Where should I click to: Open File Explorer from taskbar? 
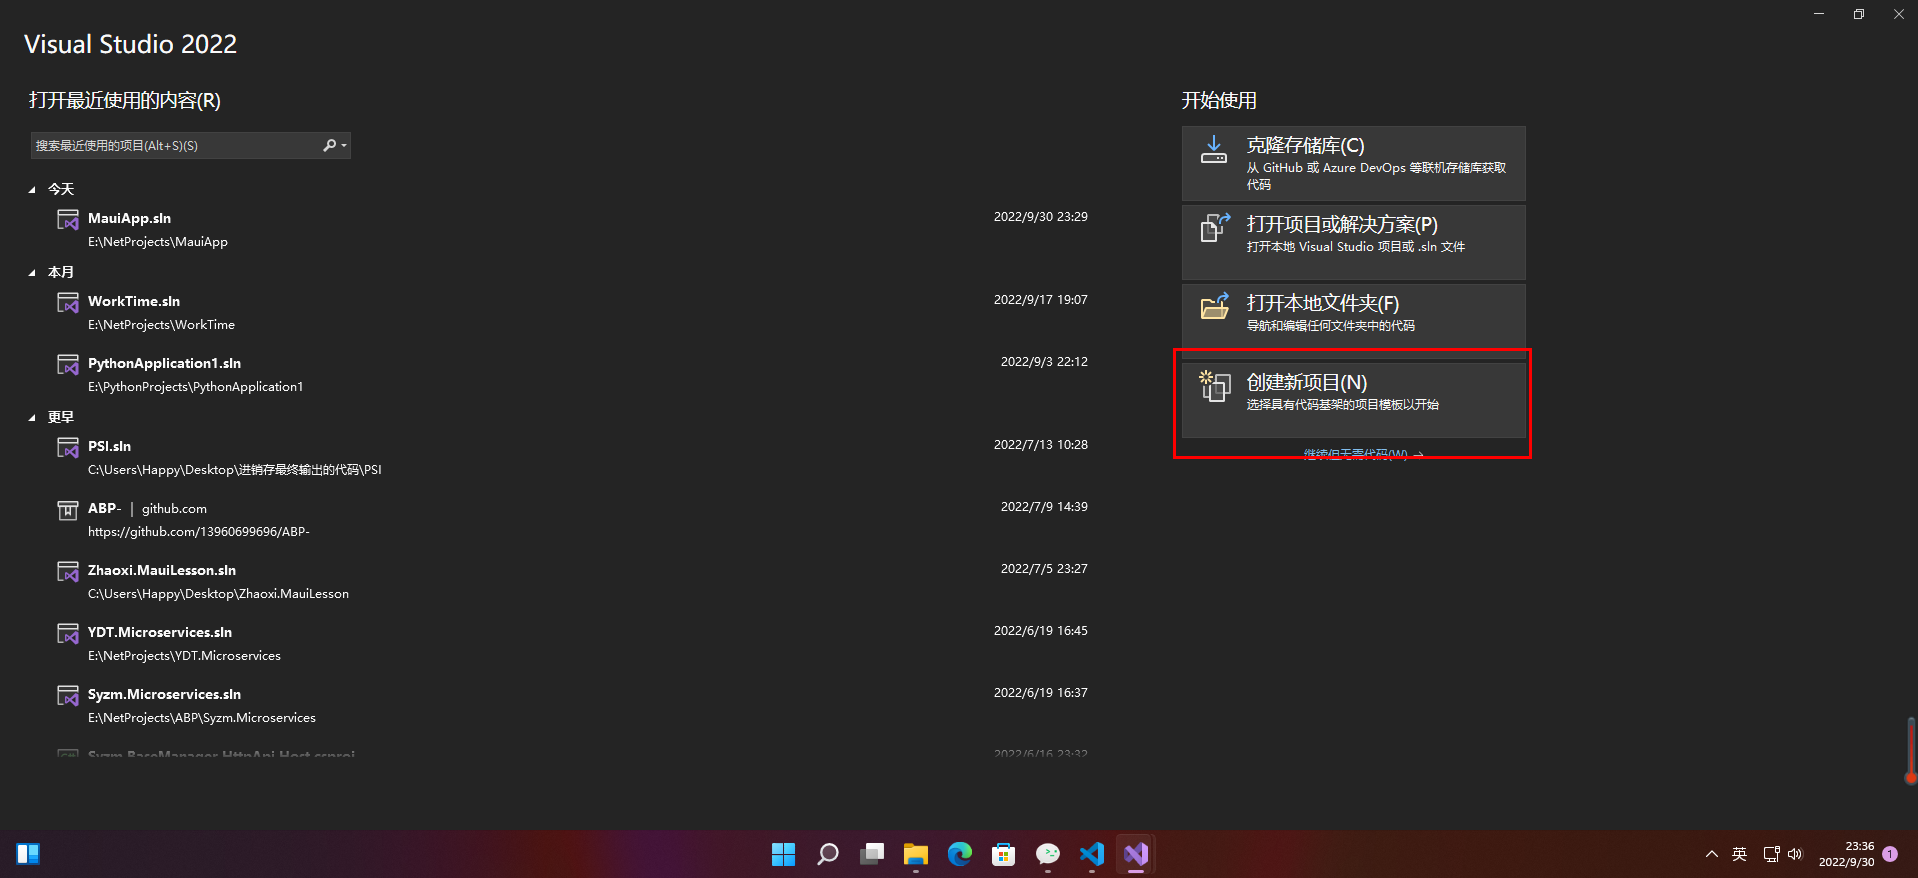click(916, 854)
